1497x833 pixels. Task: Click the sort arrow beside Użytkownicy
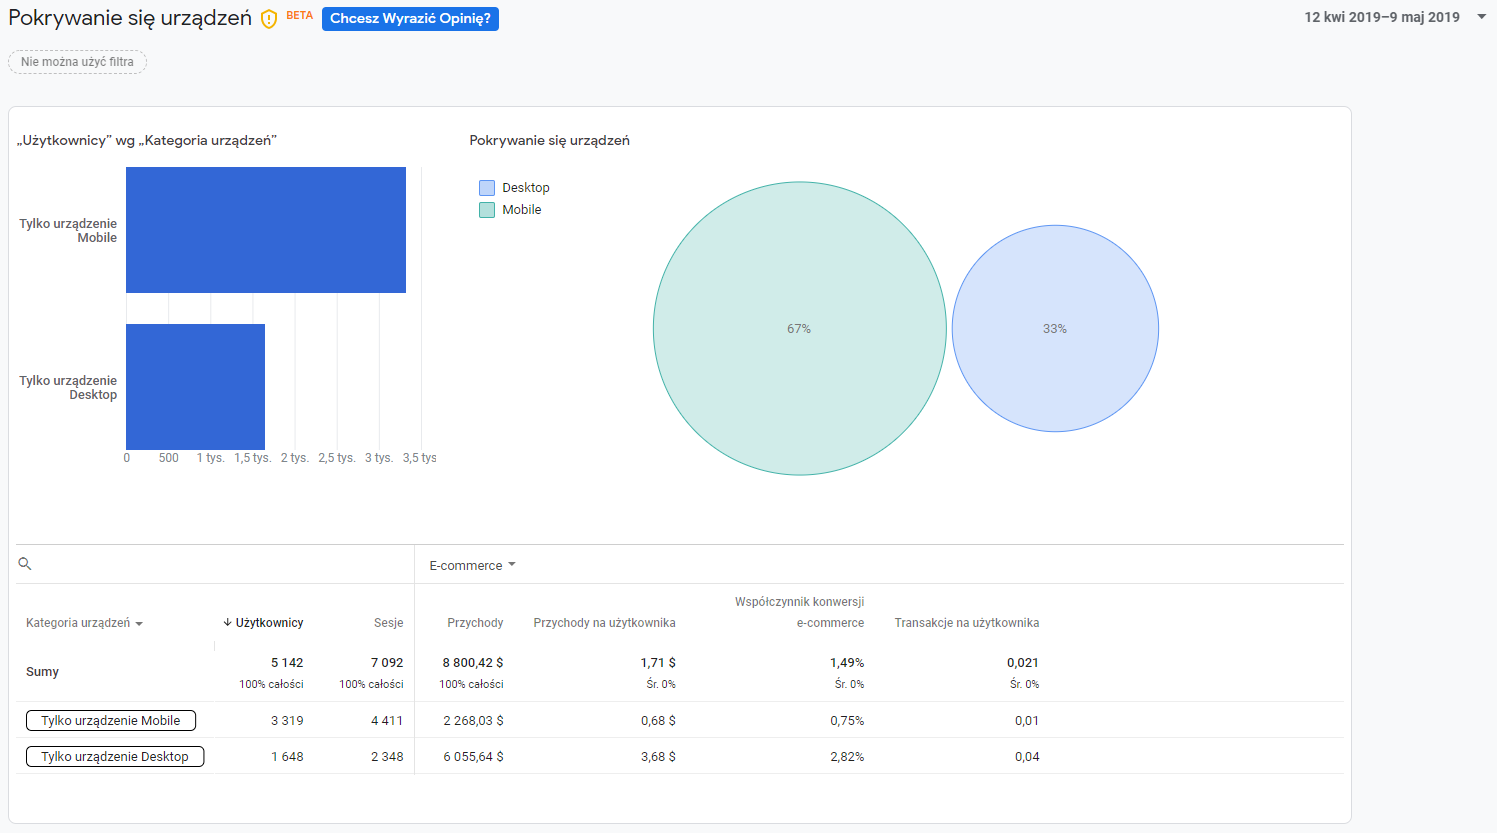pyautogui.click(x=228, y=622)
